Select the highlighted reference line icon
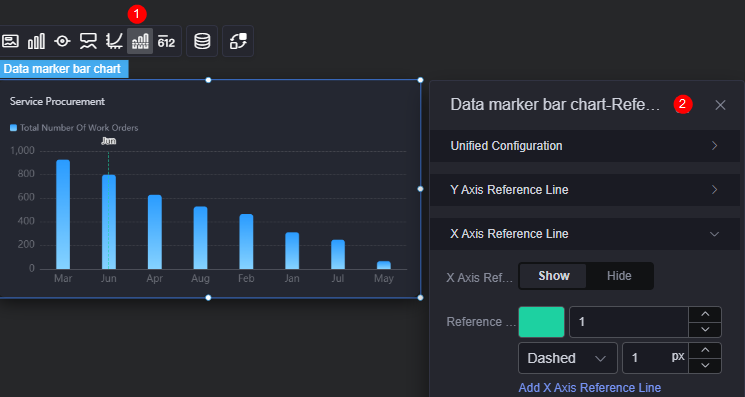The image size is (745, 397). click(x=140, y=41)
